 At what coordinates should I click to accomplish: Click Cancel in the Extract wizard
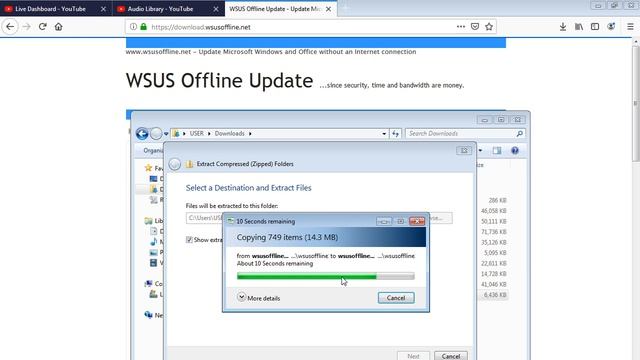point(451,356)
